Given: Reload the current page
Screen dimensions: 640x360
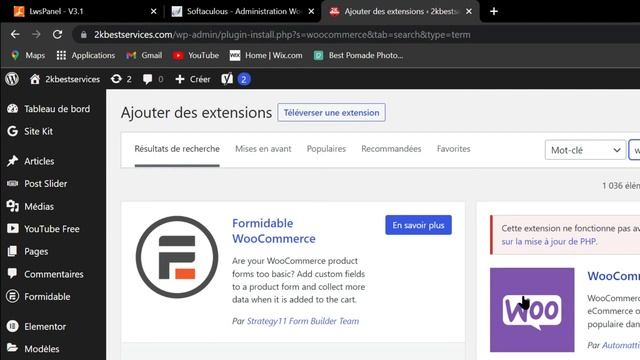Looking at the screenshot, I should (58, 35).
